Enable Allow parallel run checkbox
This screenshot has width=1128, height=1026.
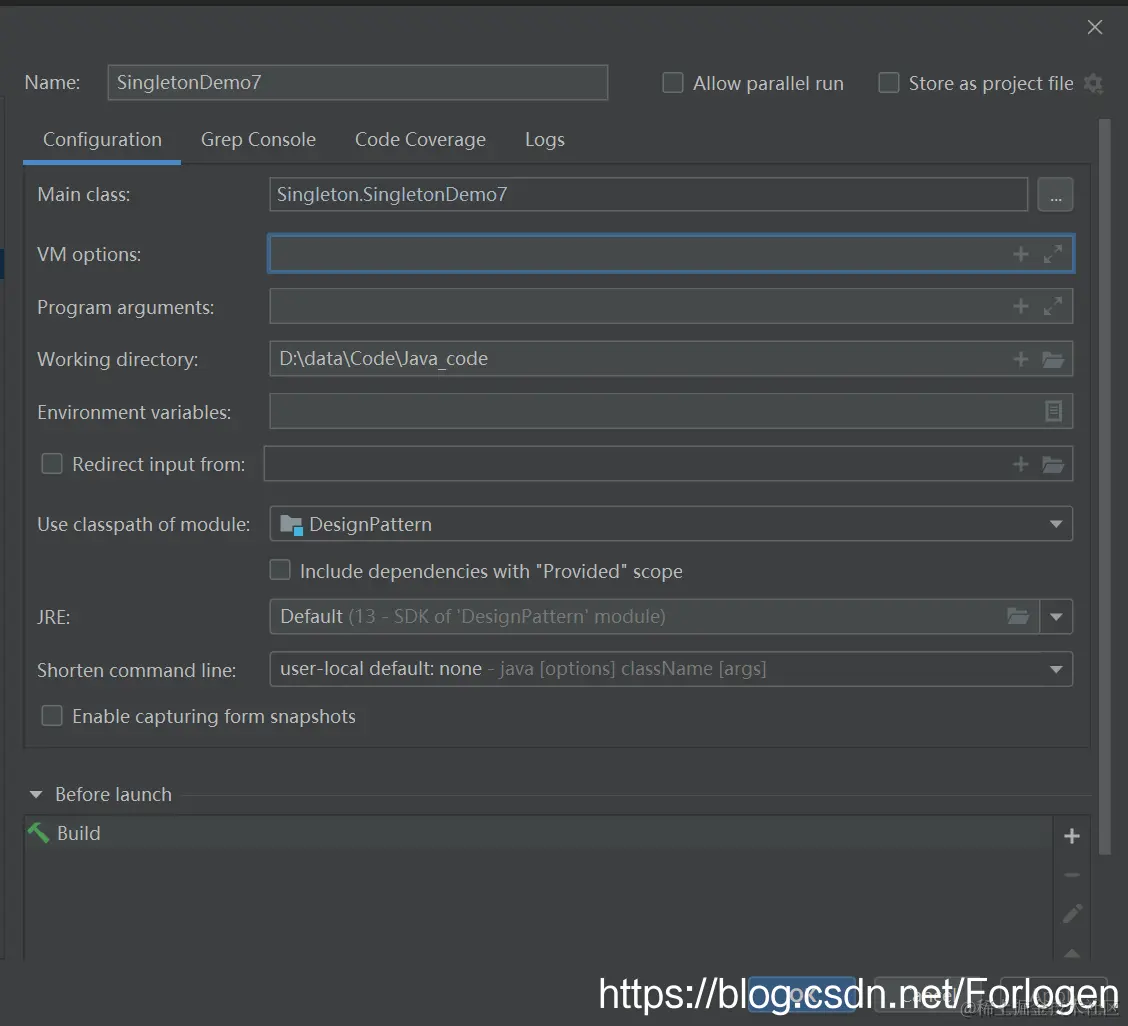click(673, 83)
